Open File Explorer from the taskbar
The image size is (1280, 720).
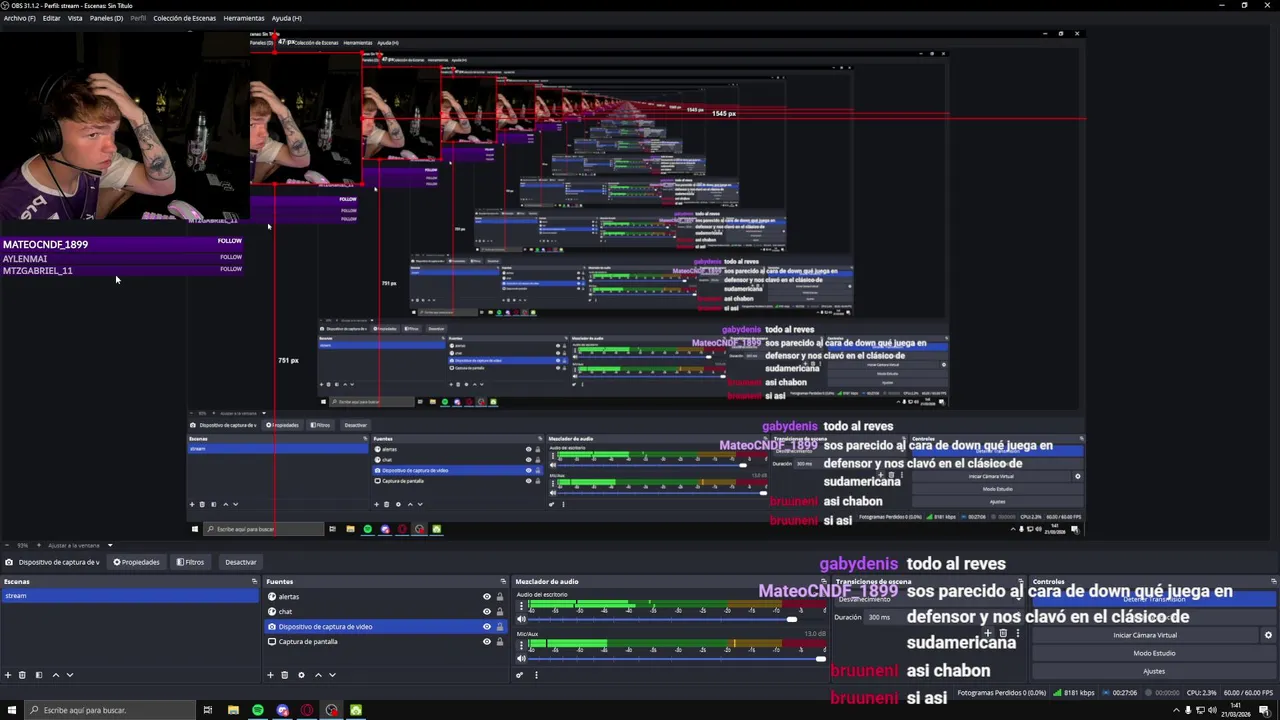[233, 710]
